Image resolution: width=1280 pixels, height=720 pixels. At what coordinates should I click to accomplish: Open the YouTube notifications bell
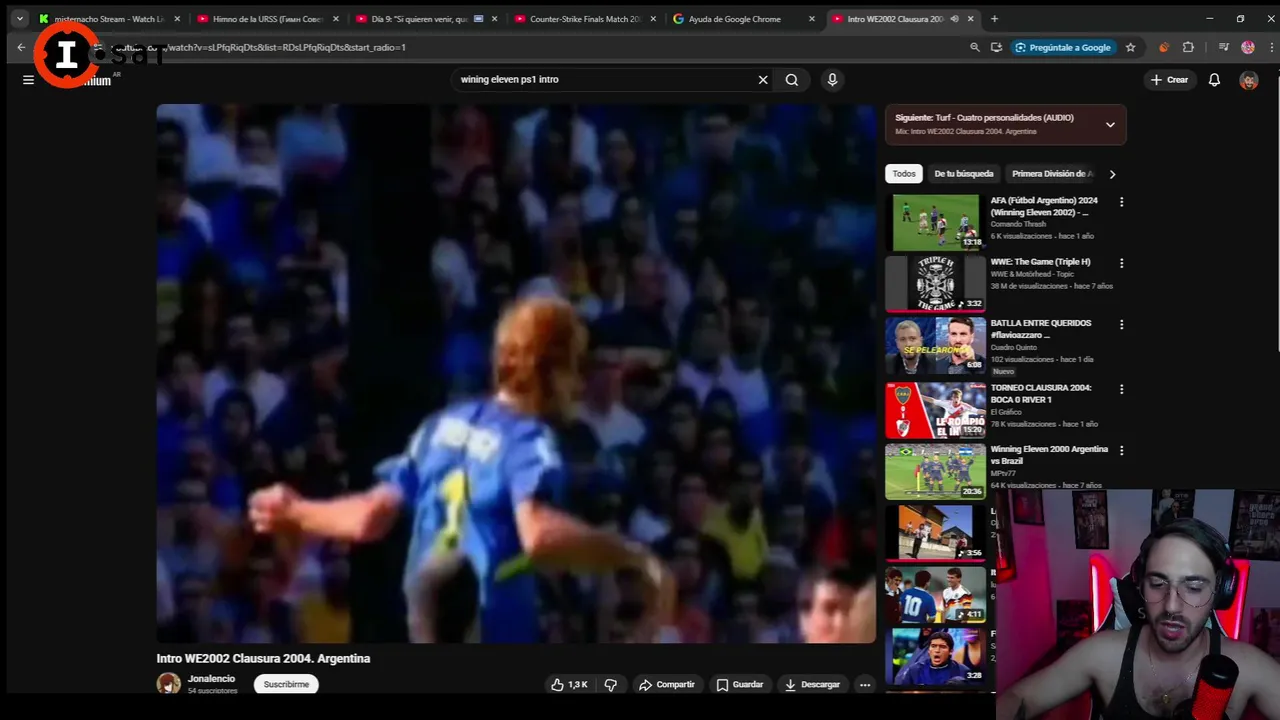pos(1214,80)
